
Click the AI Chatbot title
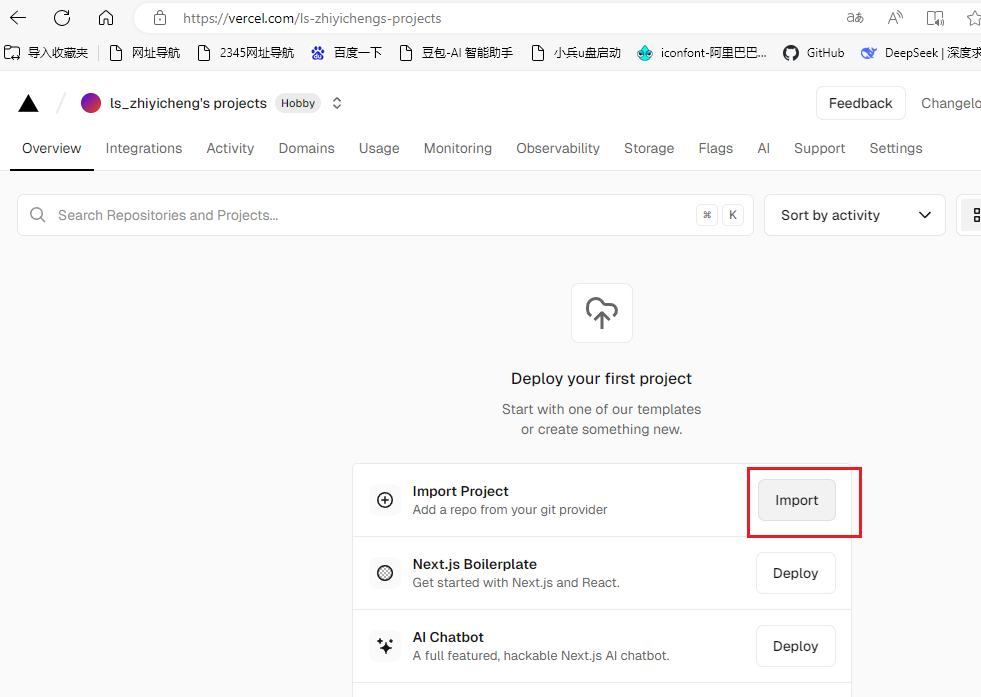448,637
